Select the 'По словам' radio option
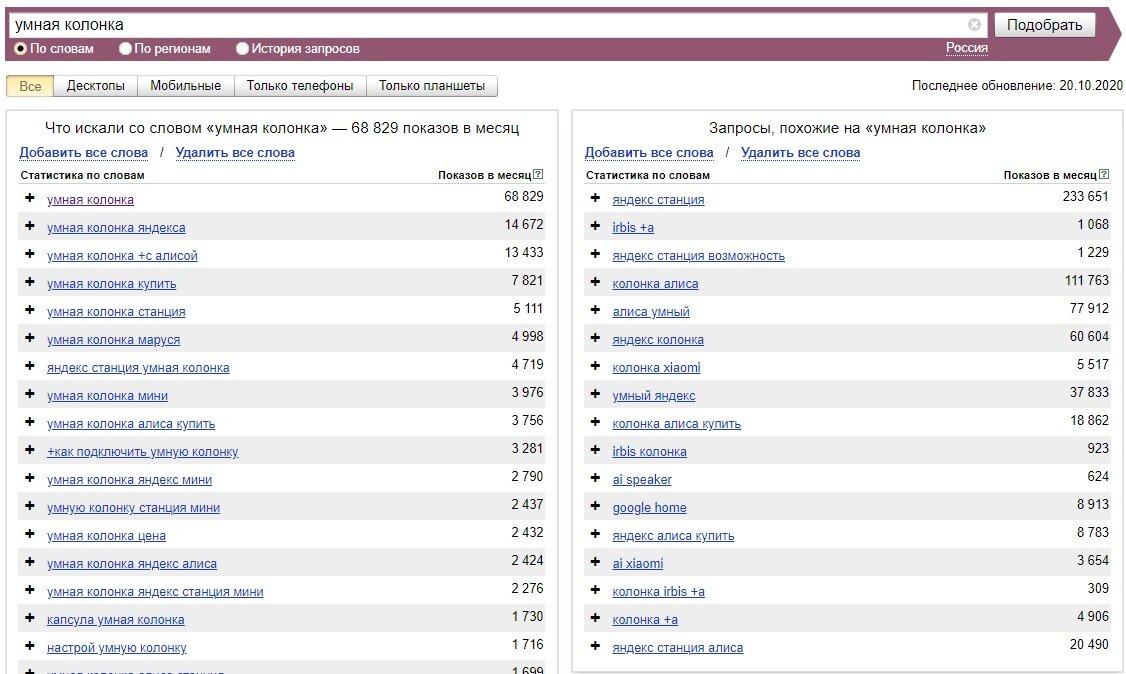 point(21,49)
